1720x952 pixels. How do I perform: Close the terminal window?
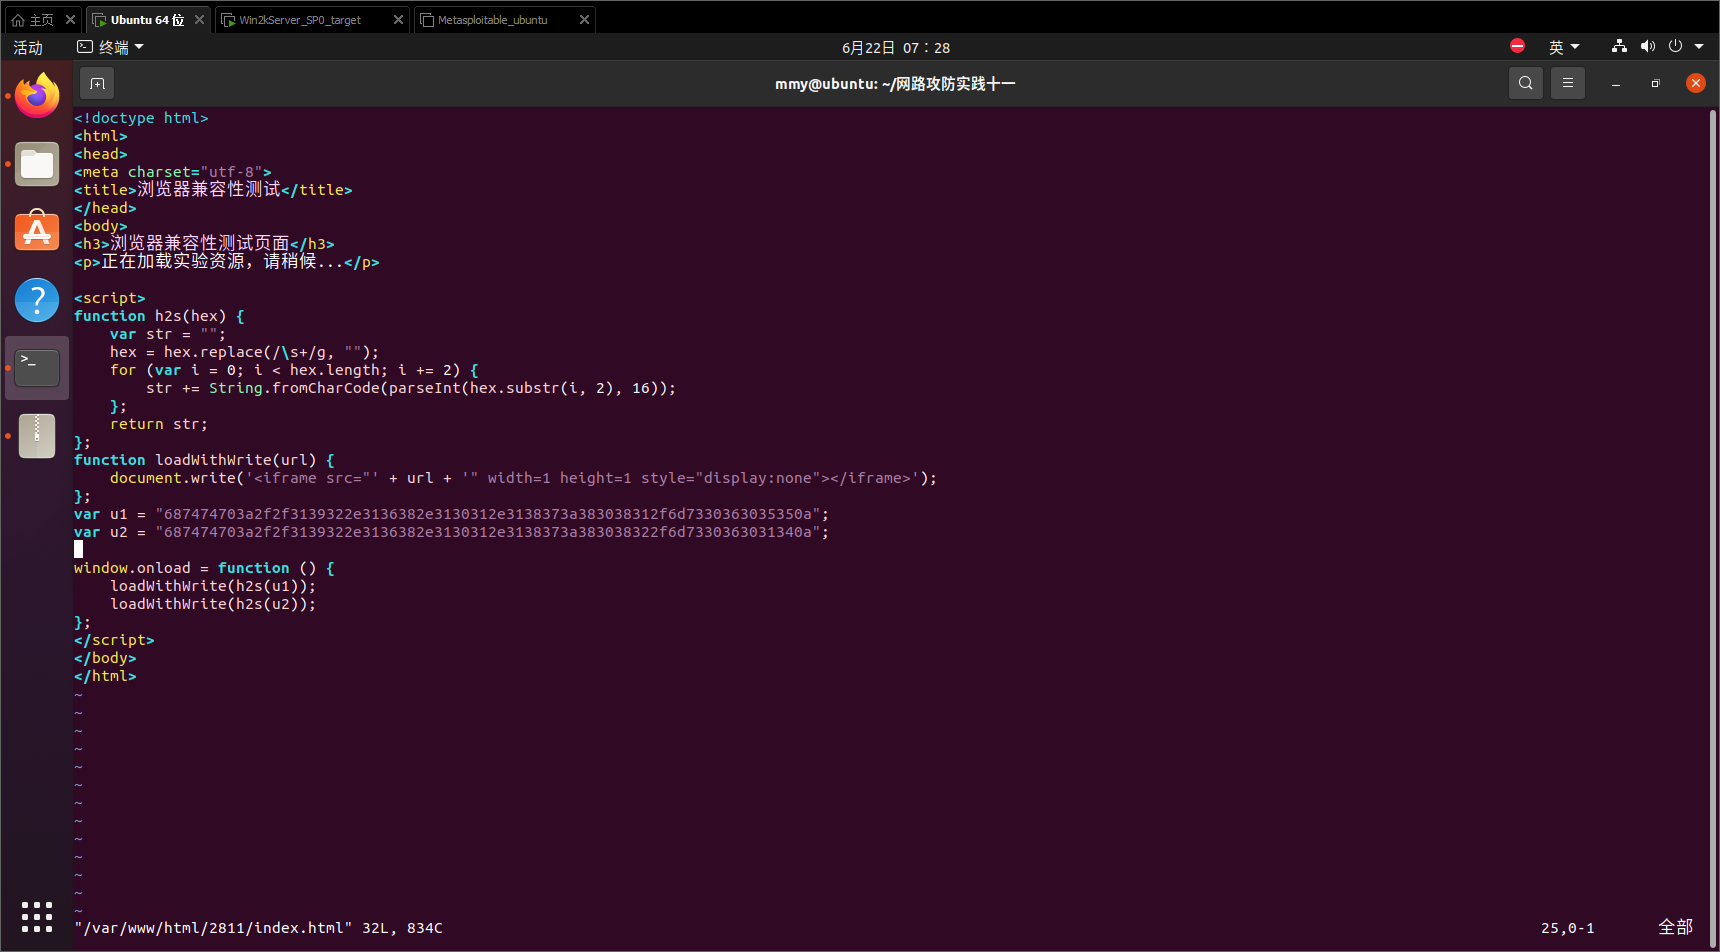click(1696, 83)
